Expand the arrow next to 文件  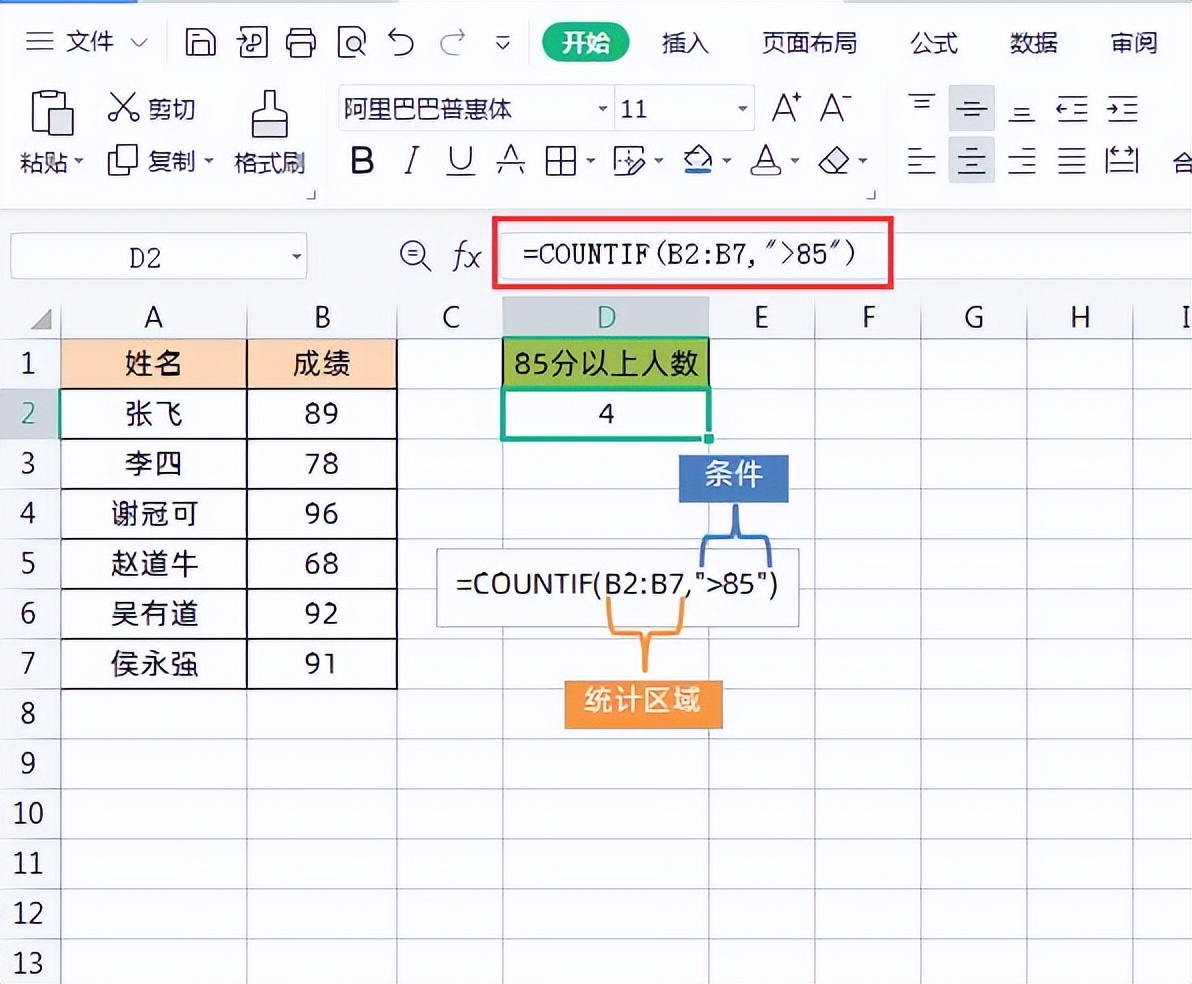[x=139, y=43]
